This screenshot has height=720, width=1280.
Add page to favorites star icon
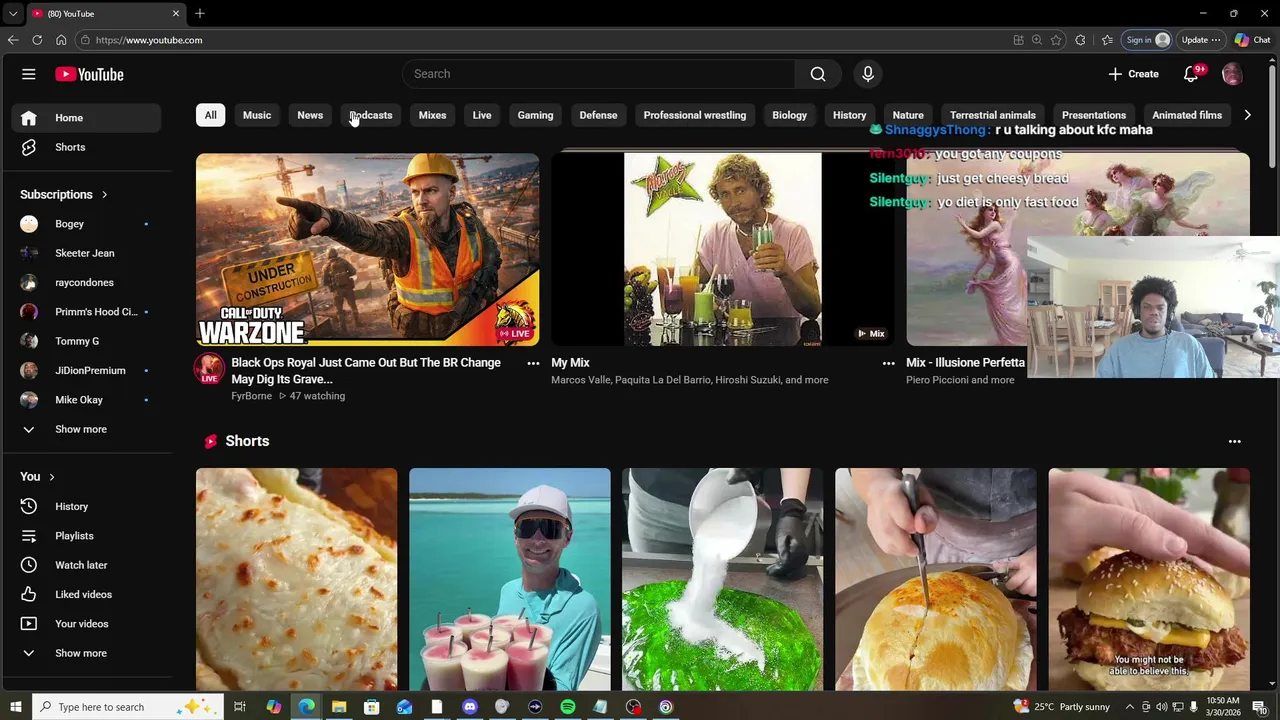(1056, 40)
